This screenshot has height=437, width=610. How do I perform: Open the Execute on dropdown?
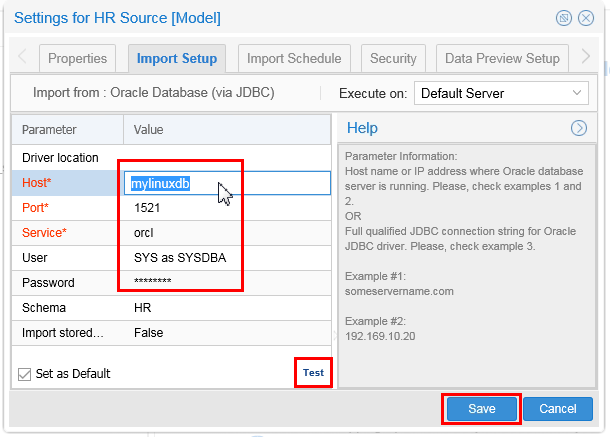pos(501,94)
